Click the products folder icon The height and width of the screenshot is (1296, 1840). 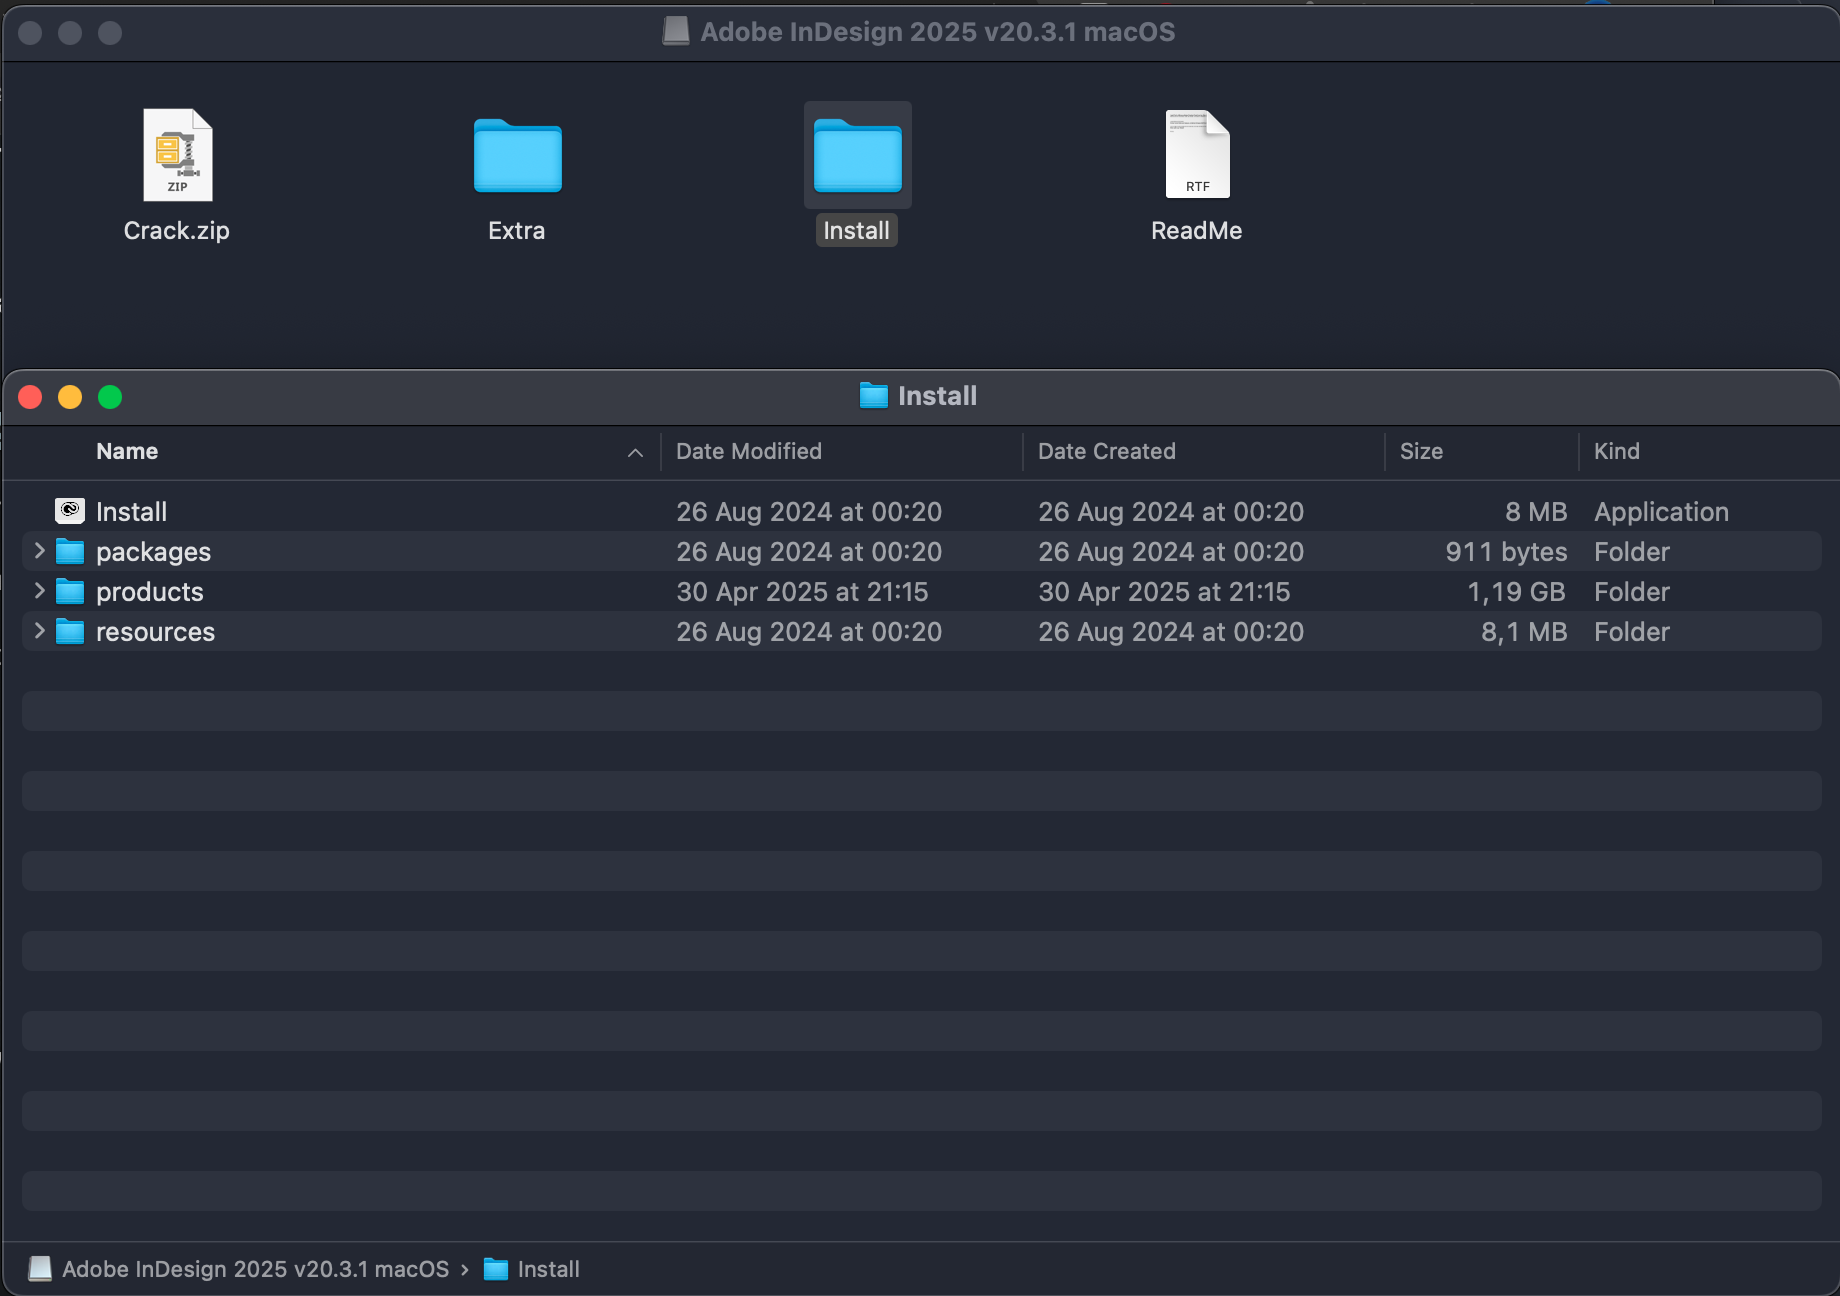pyautogui.click(x=70, y=591)
